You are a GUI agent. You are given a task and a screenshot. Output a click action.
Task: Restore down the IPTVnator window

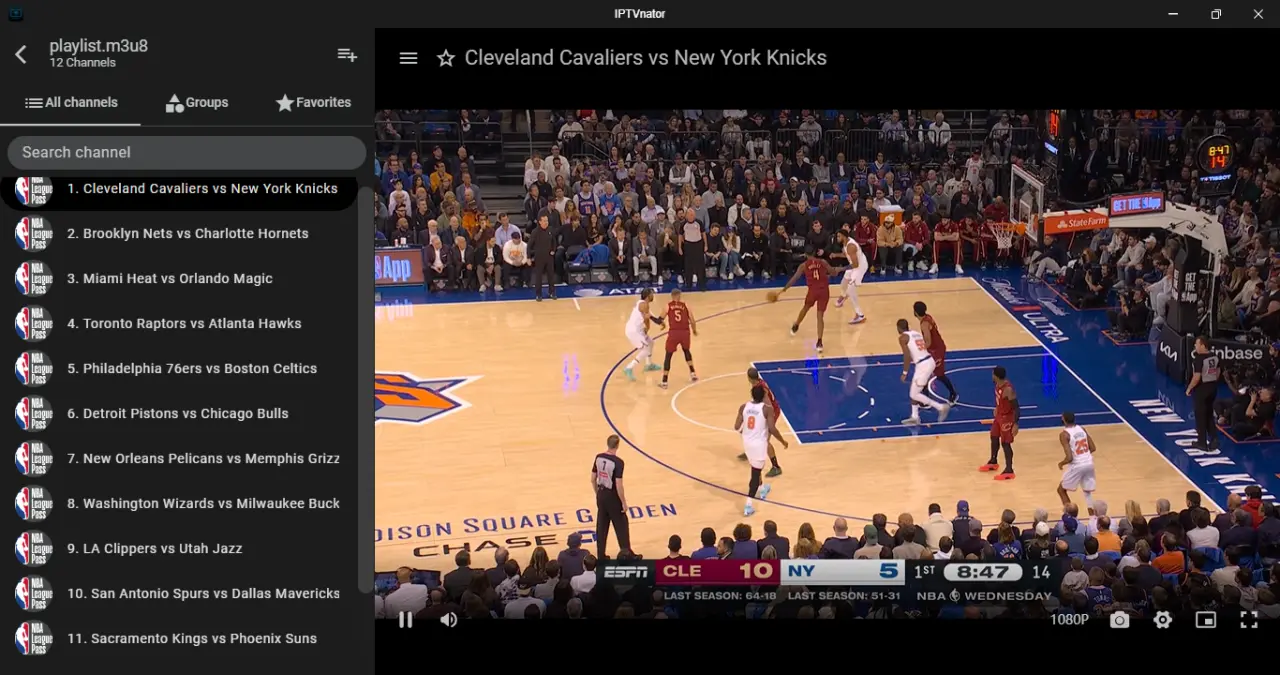[x=1216, y=14]
